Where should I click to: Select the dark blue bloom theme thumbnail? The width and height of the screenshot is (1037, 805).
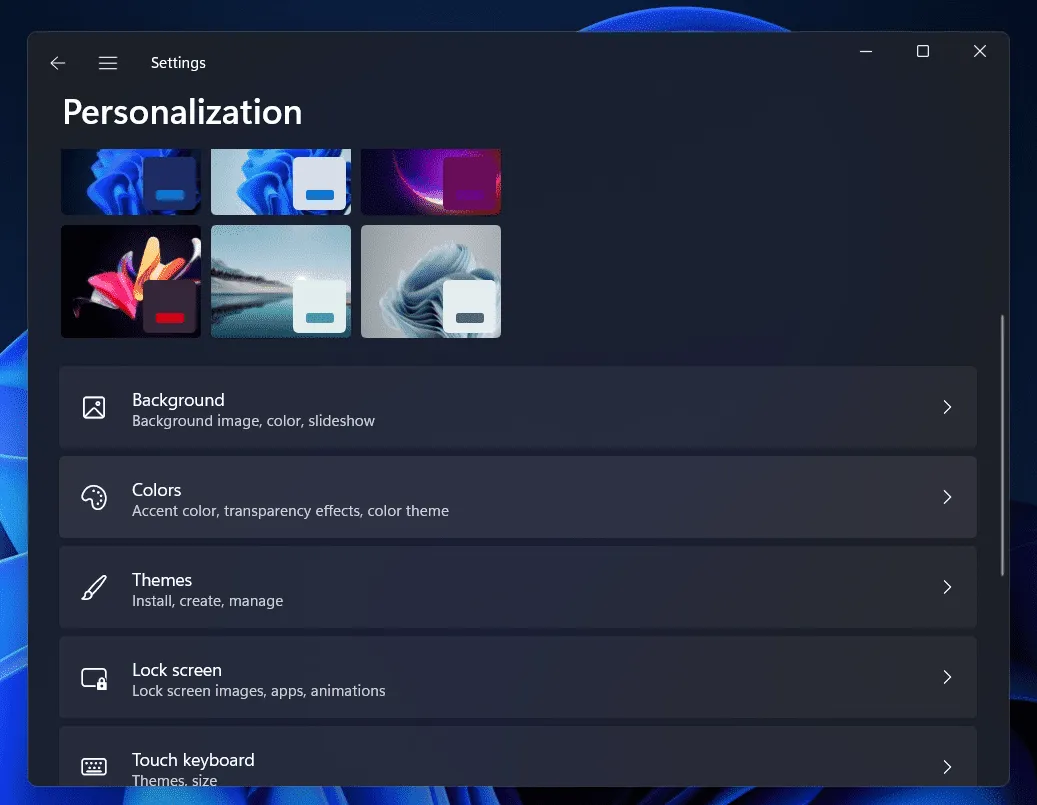[131, 181]
